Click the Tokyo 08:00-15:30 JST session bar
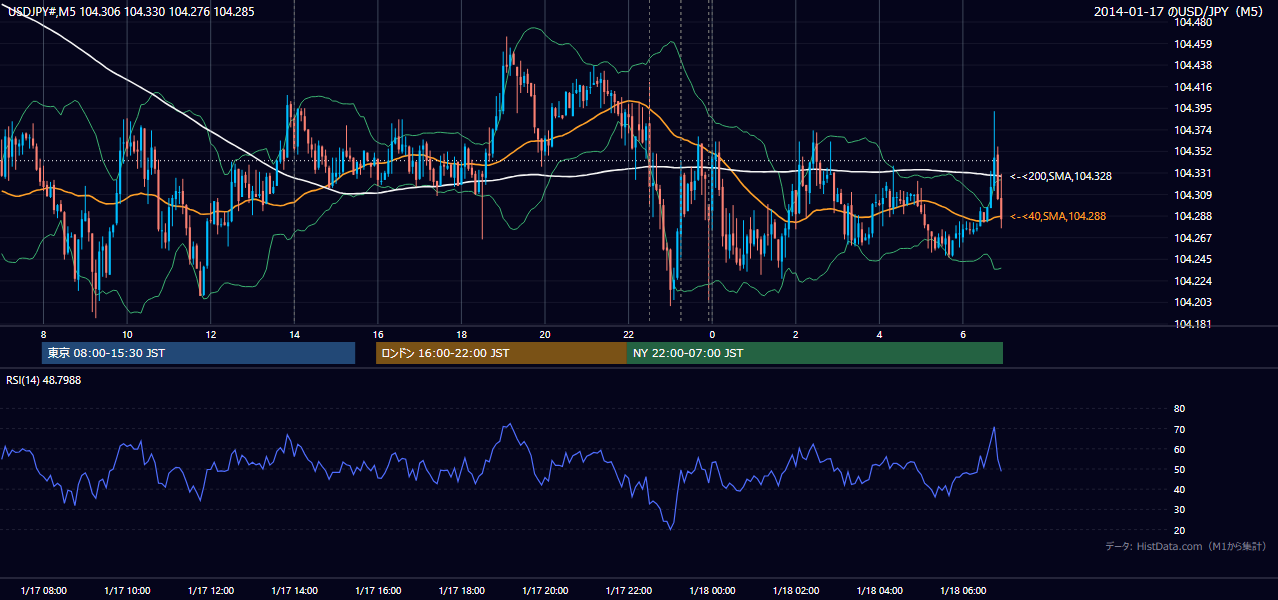1278x600 pixels. (x=199, y=353)
